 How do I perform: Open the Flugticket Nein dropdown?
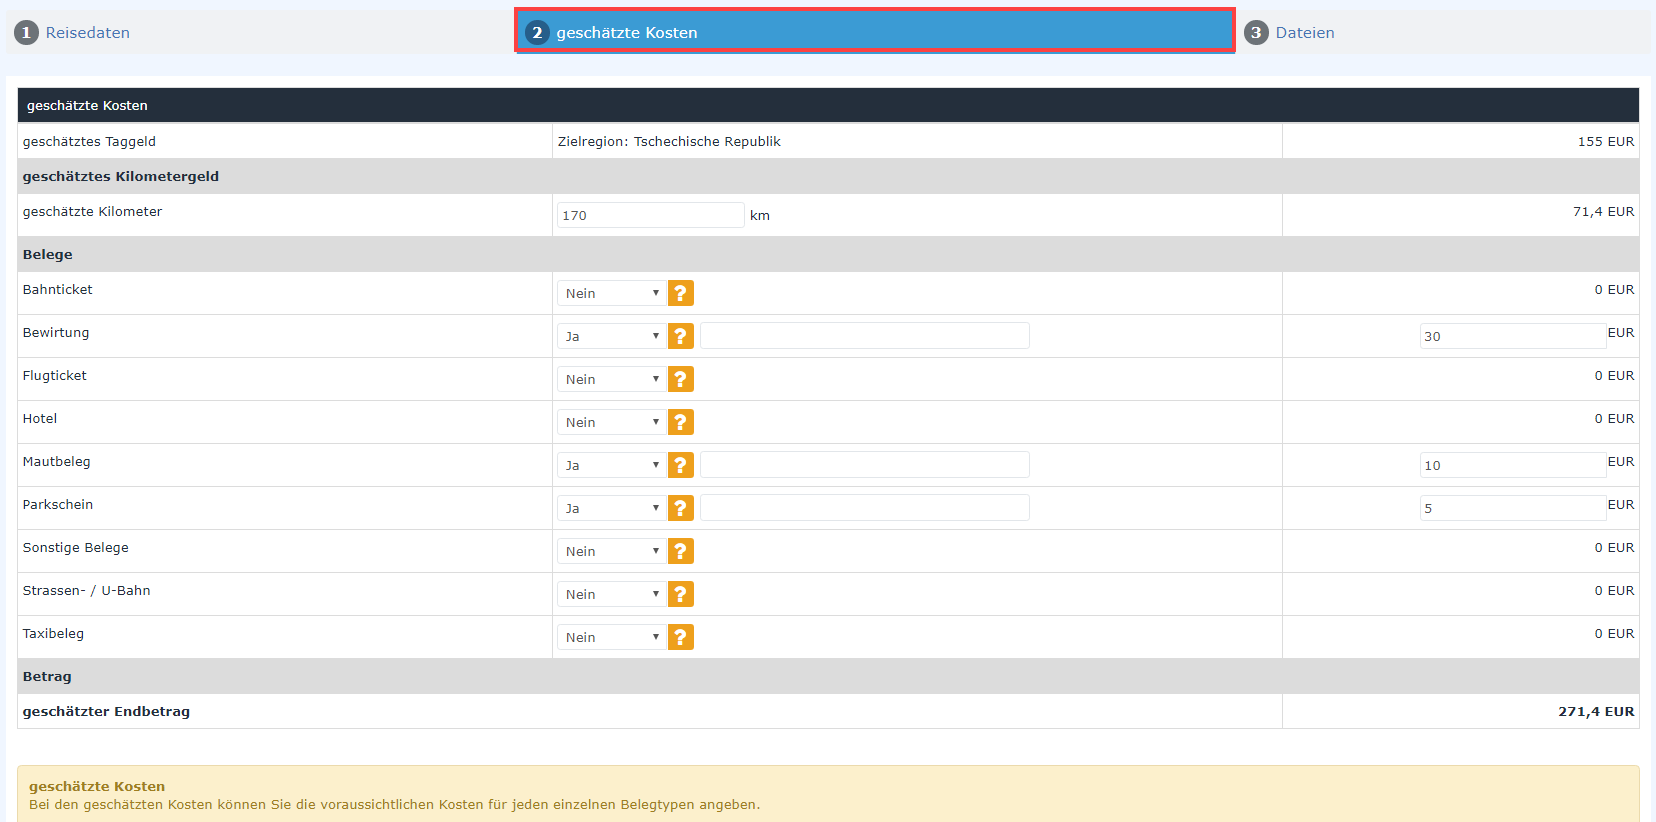pos(611,379)
